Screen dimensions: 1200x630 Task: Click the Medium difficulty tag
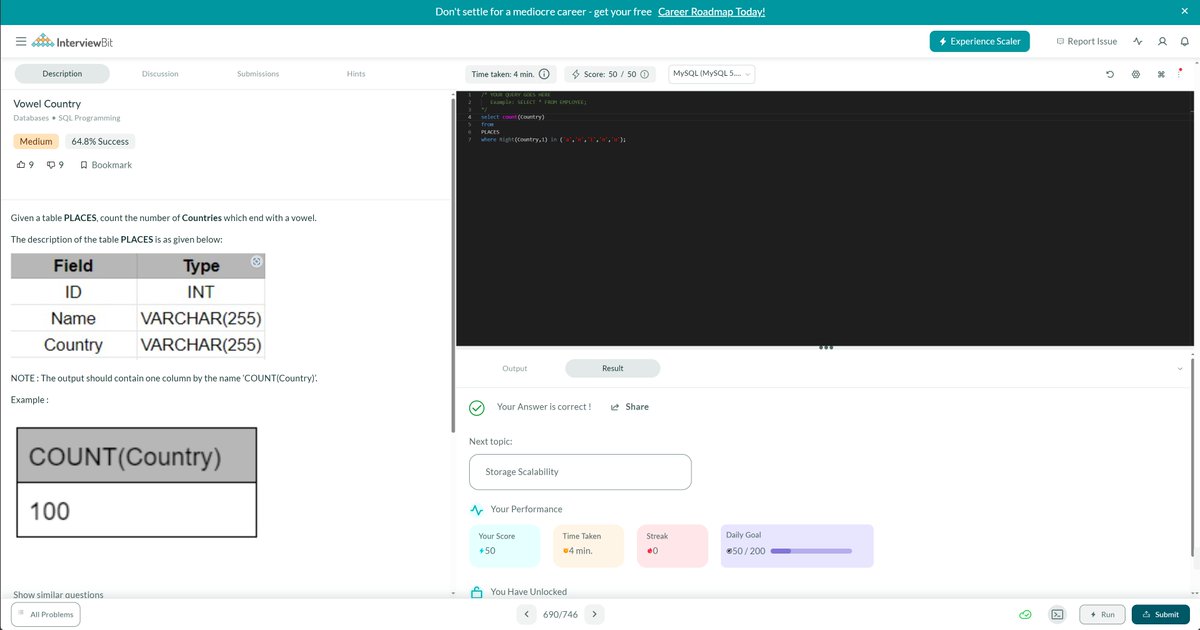(37, 142)
